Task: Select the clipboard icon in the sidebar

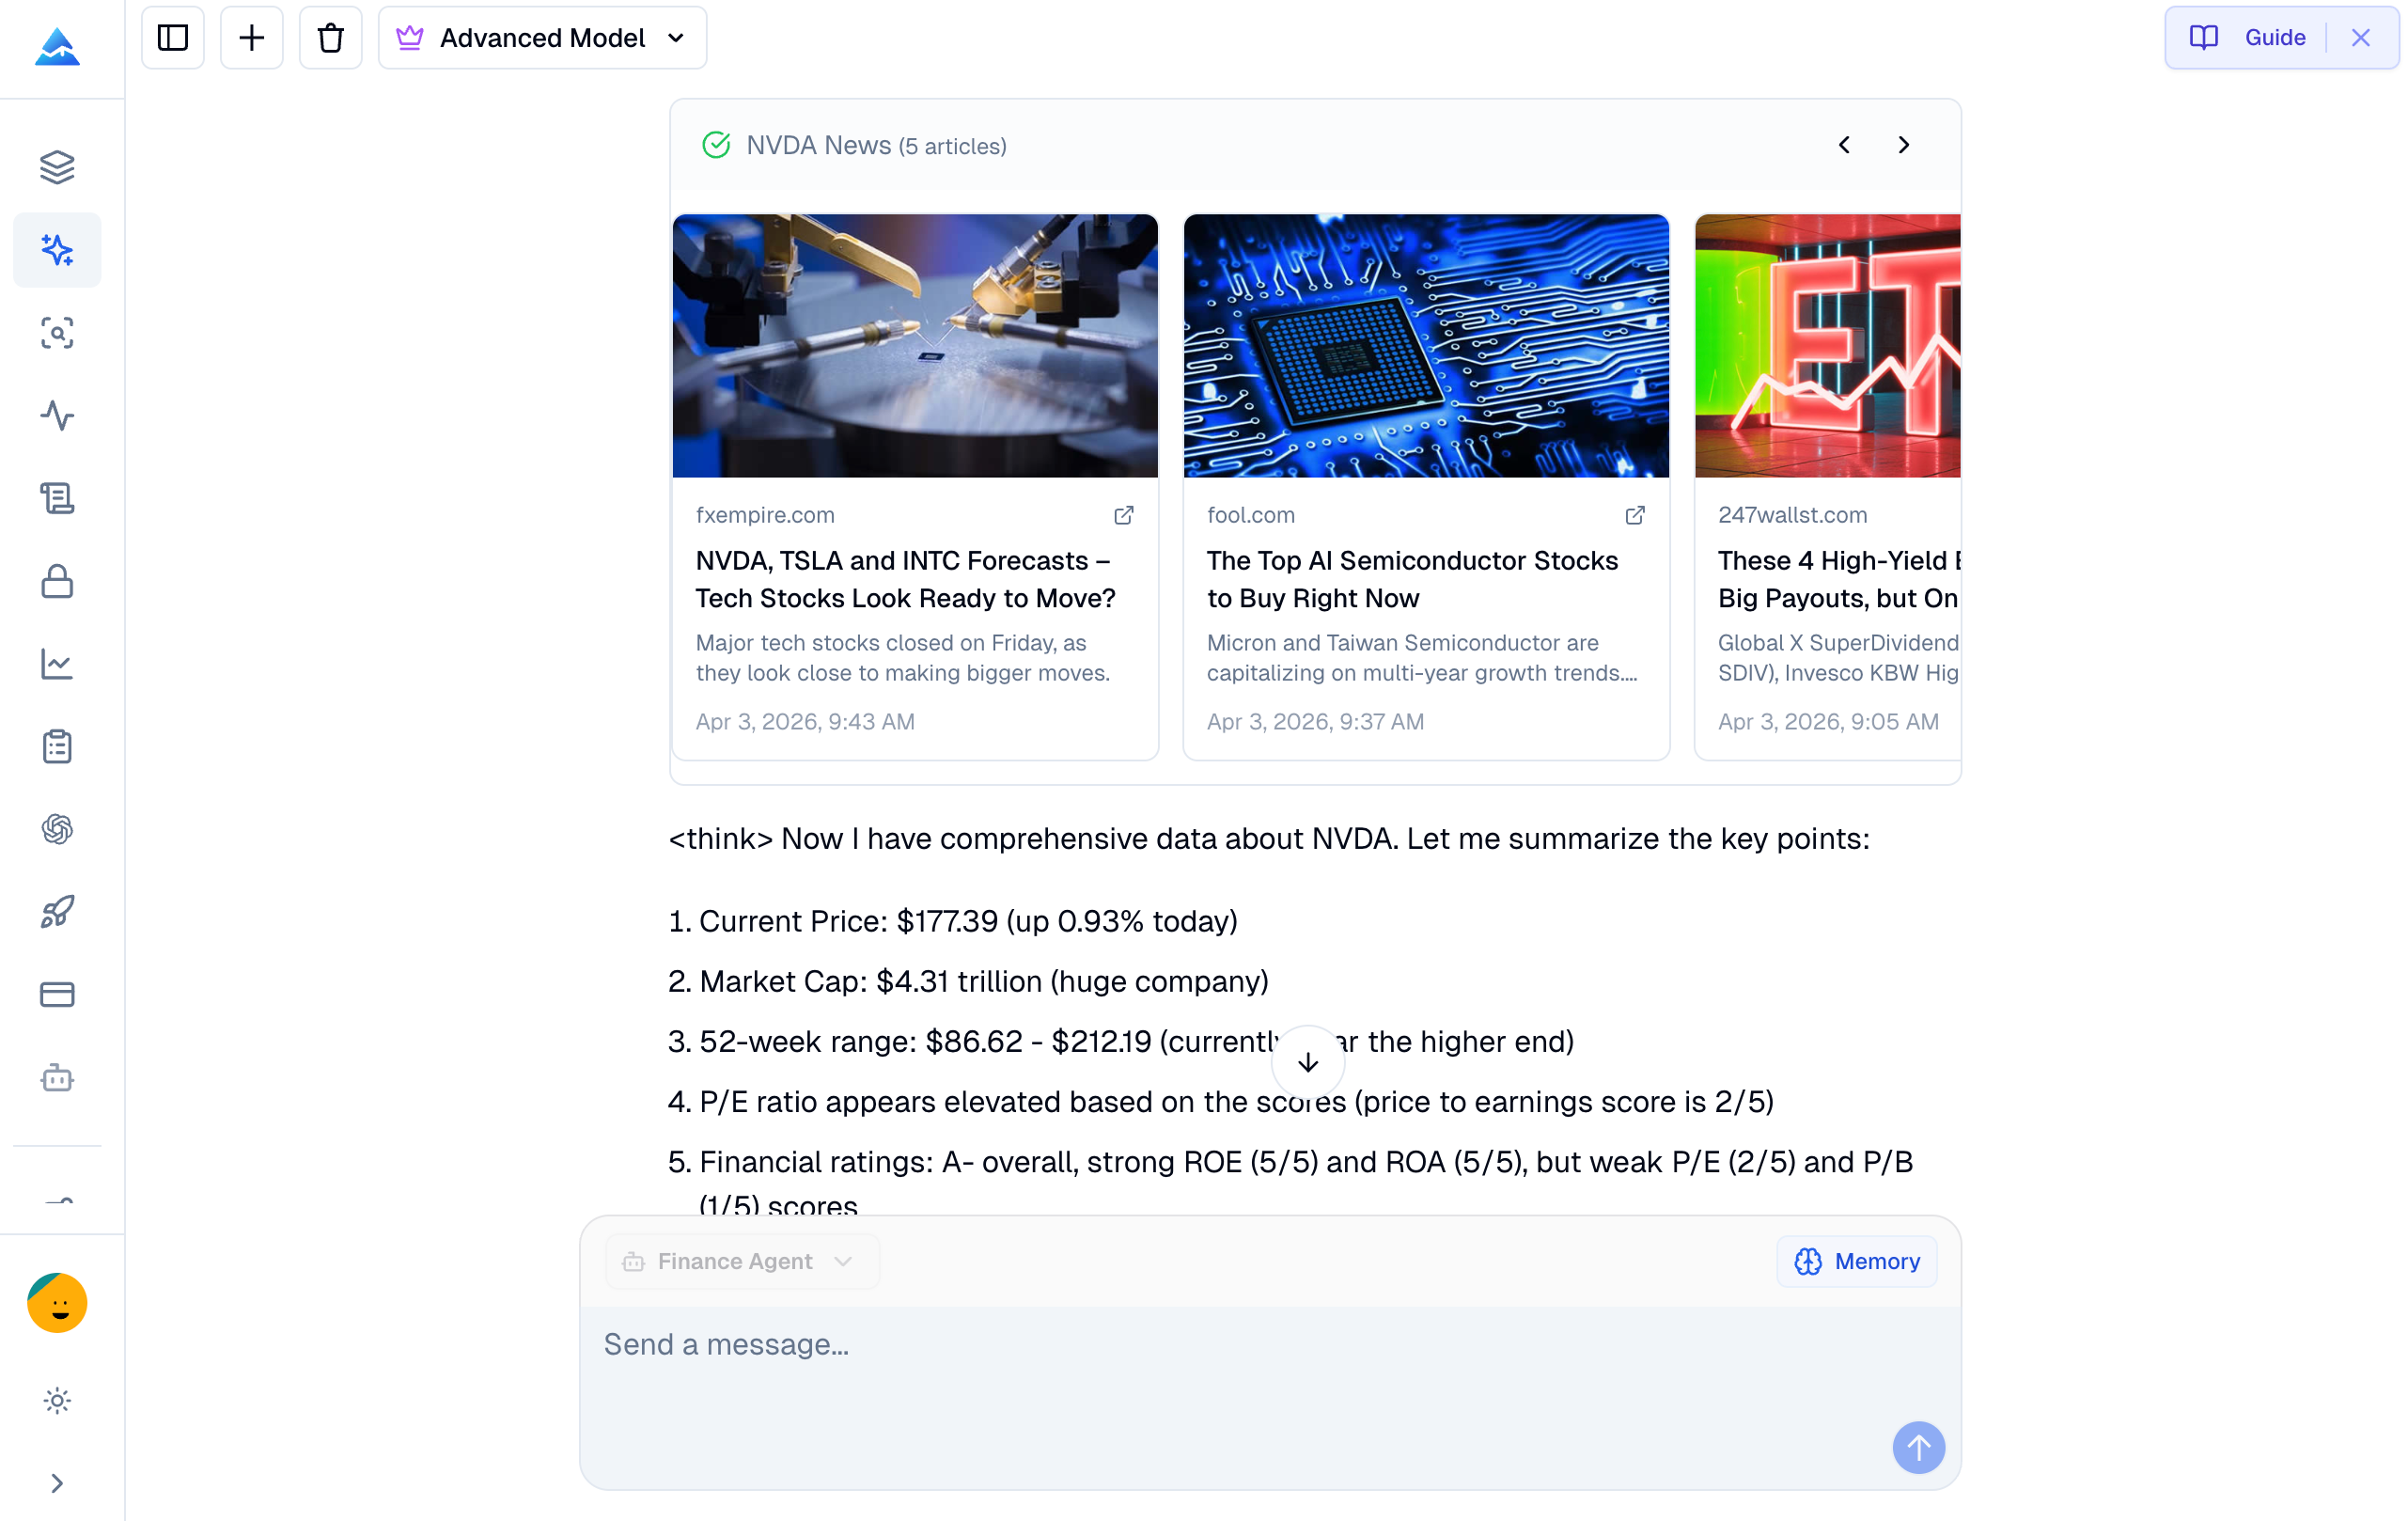Action: [x=57, y=745]
